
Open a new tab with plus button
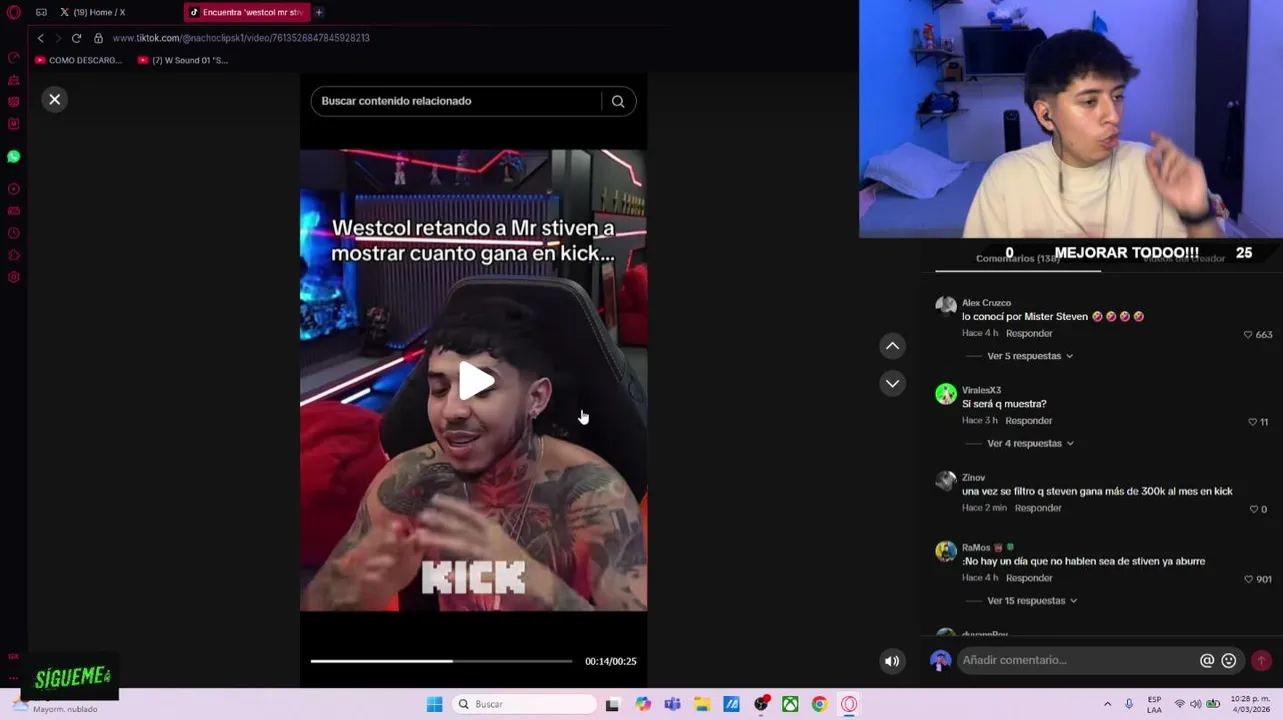coord(319,12)
